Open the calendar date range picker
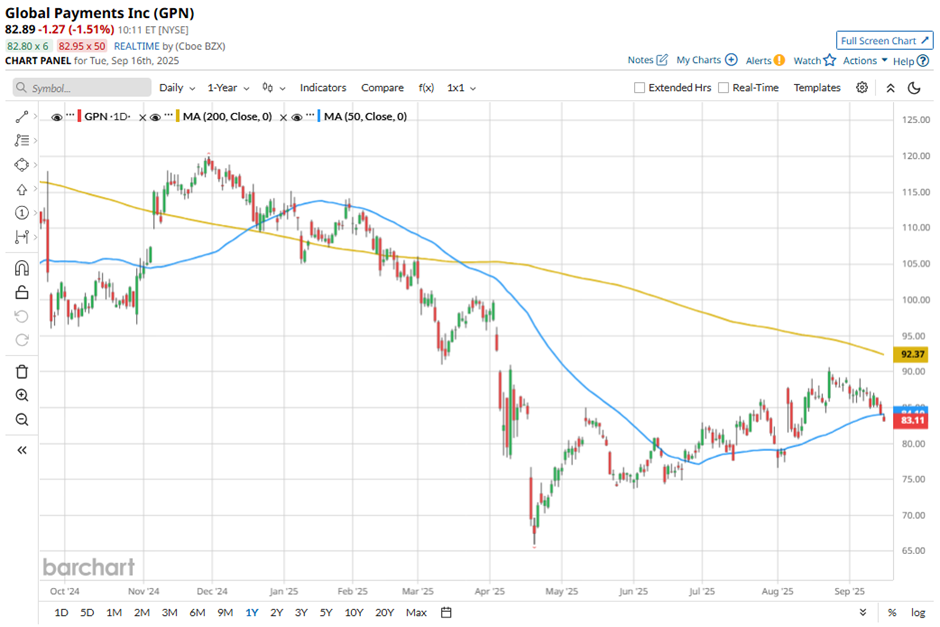The height and width of the screenshot is (627, 940). coord(446,613)
